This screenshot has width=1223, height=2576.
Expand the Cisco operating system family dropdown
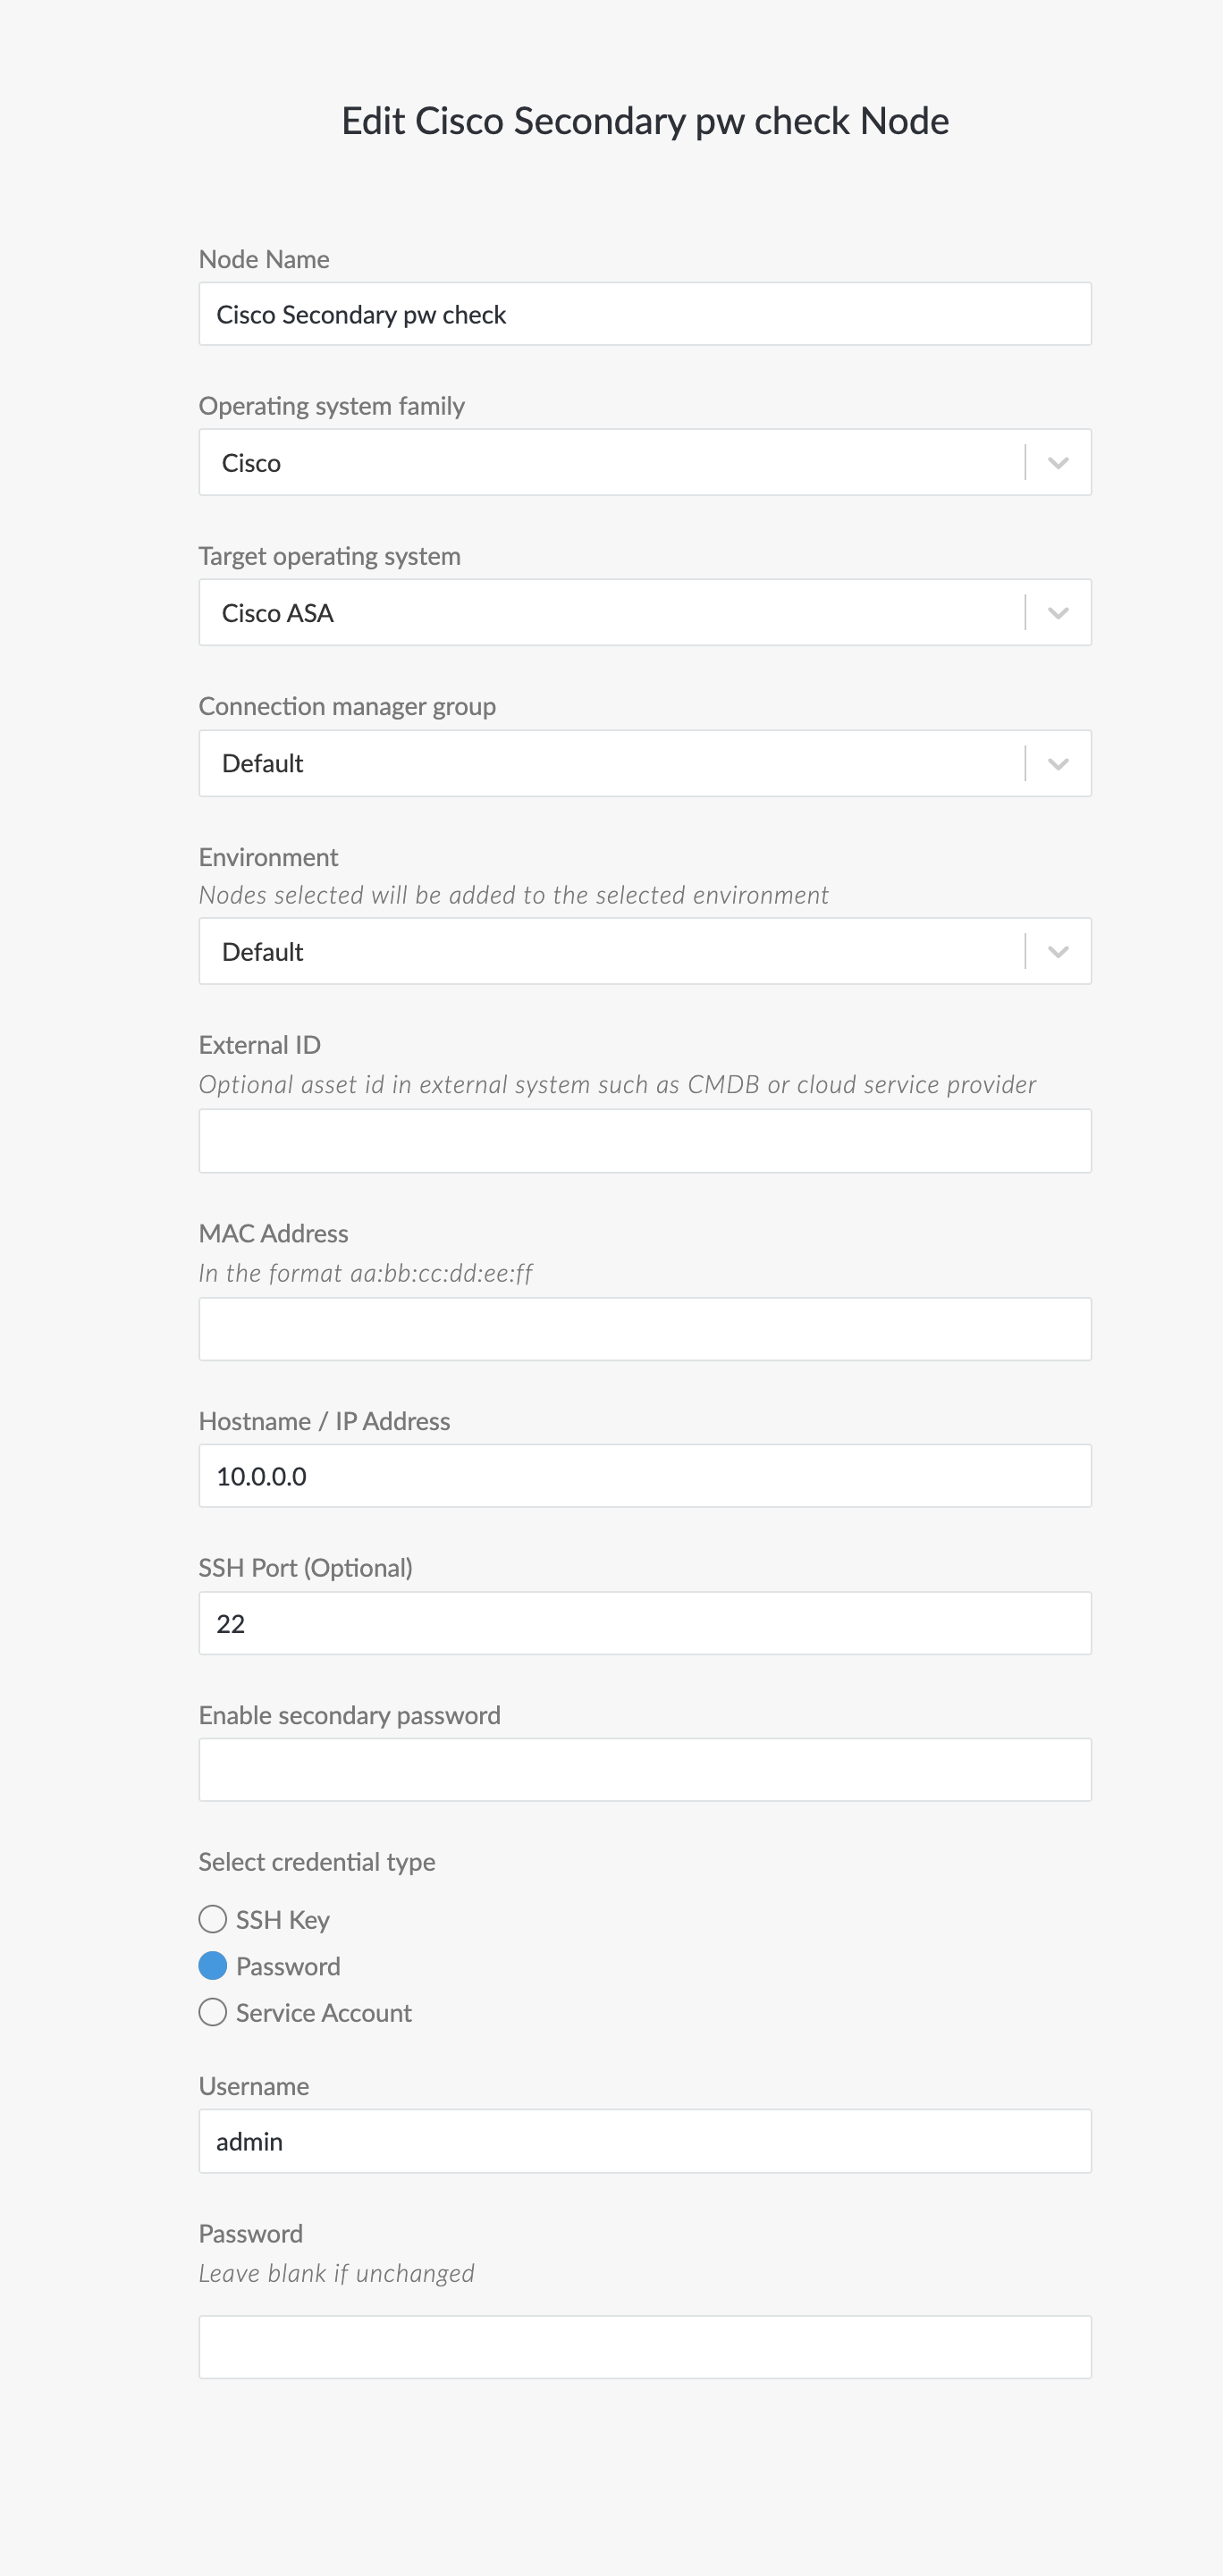645,463
